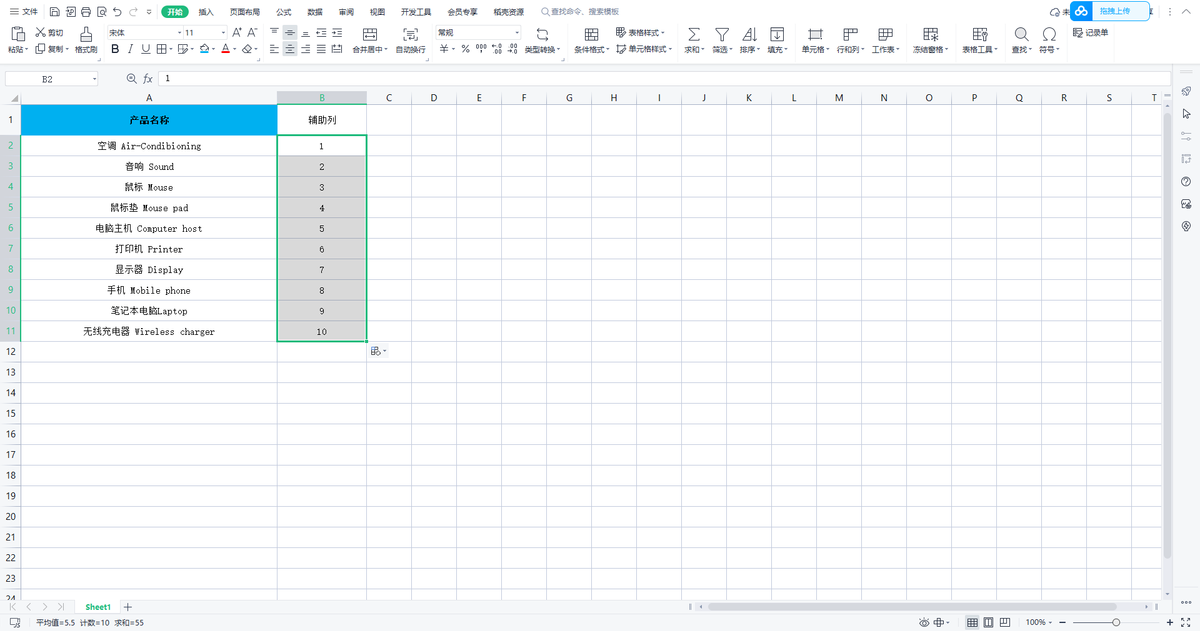1200x631 pixels.
Task: Switch to the Page Layout (页面布局) tab
Action: [x=244, y=12]
